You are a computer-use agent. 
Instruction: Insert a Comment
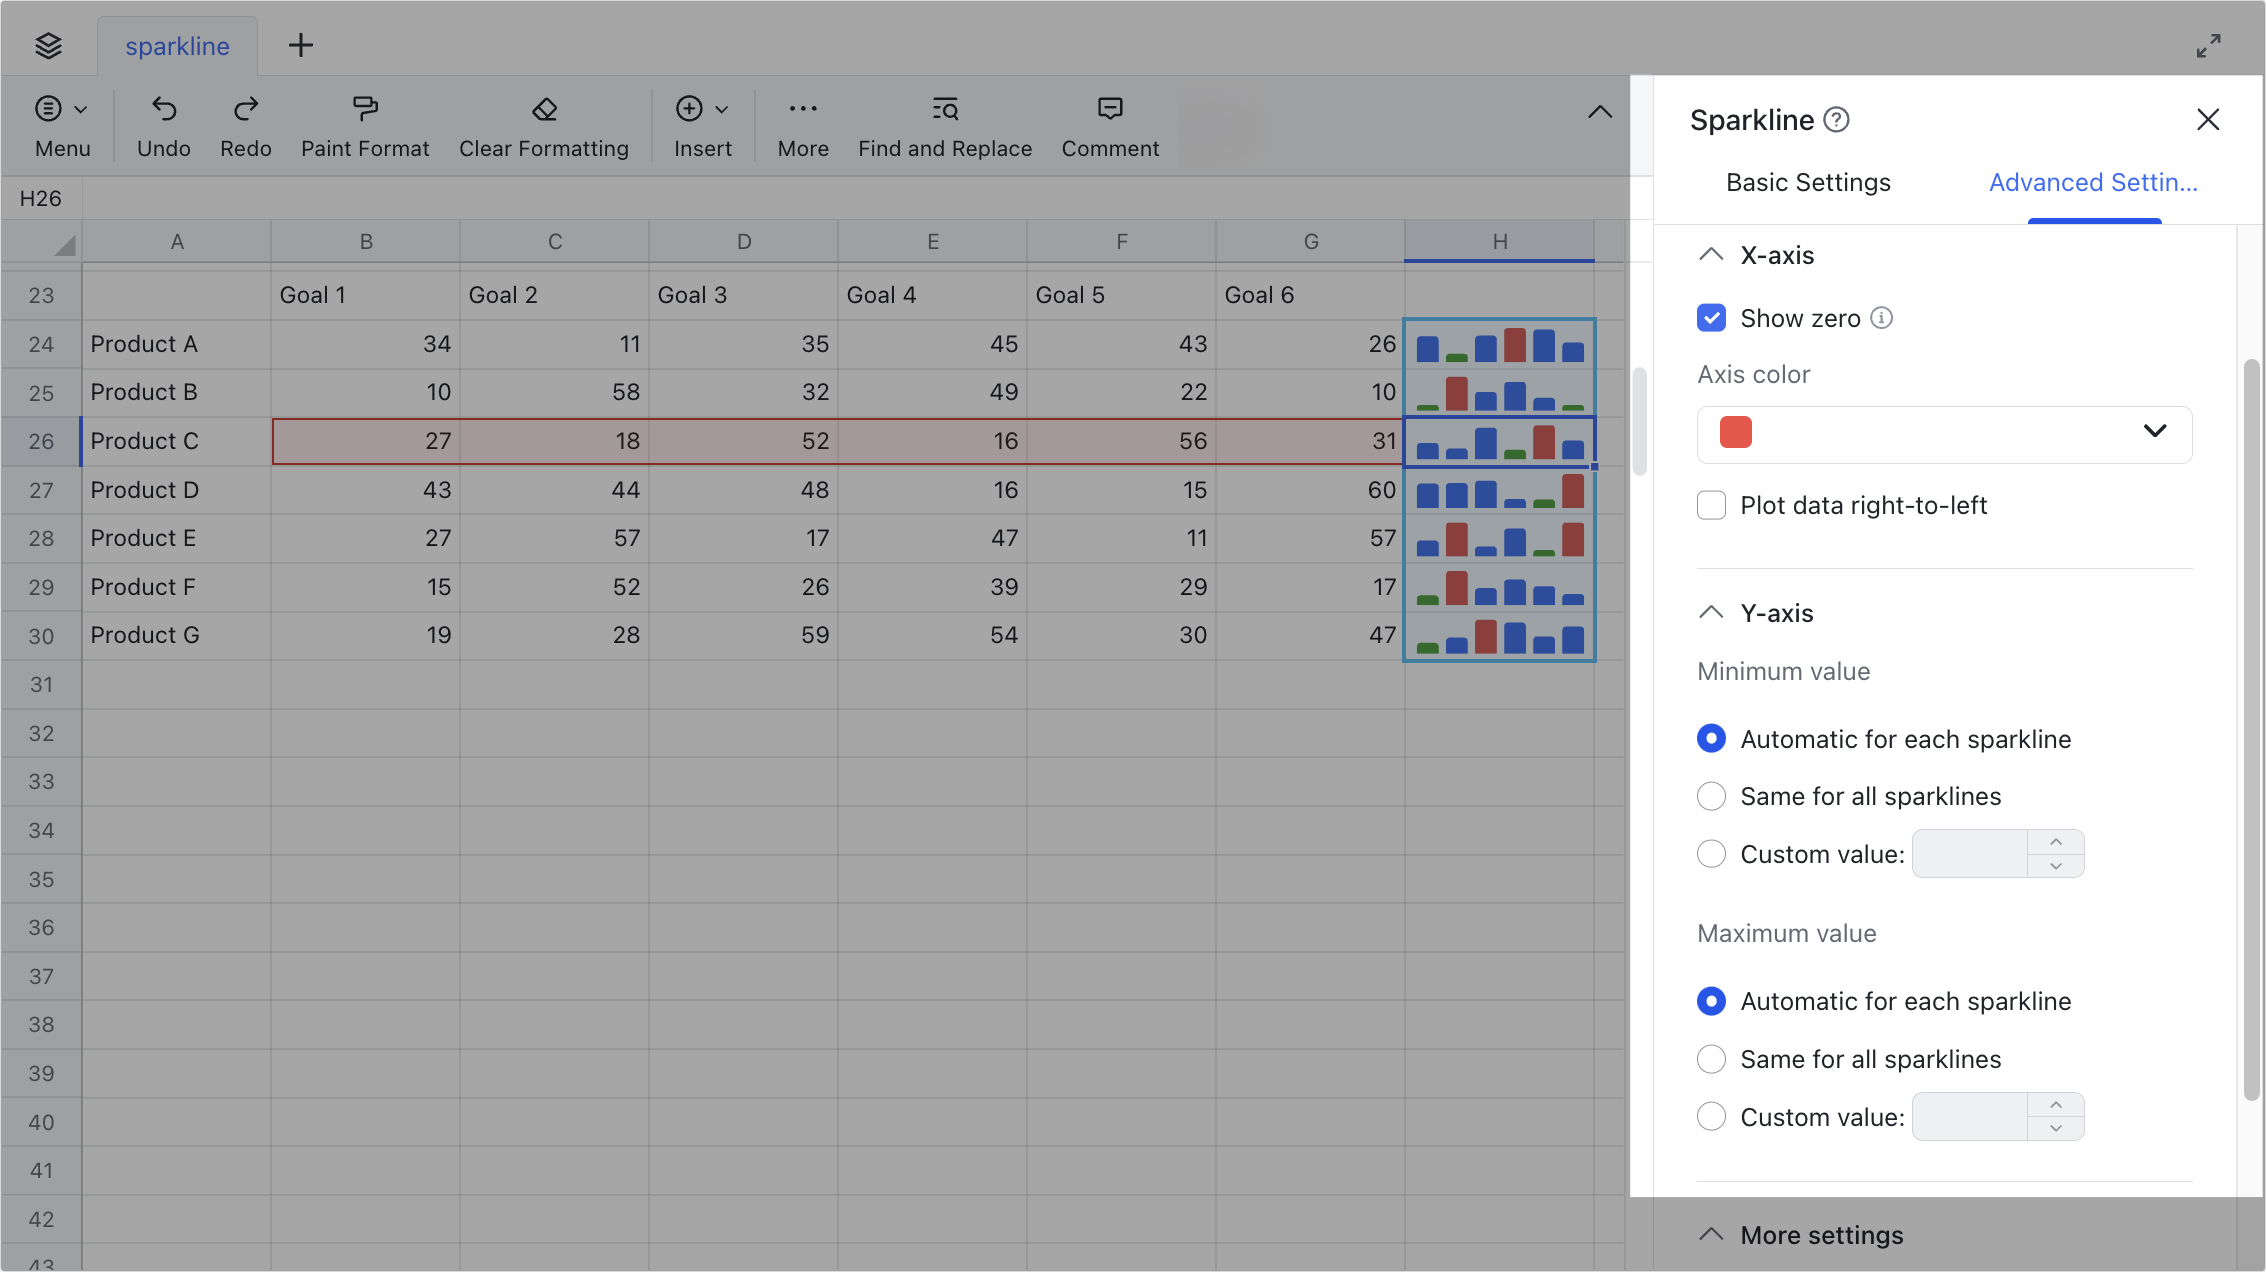point(1110,124)
